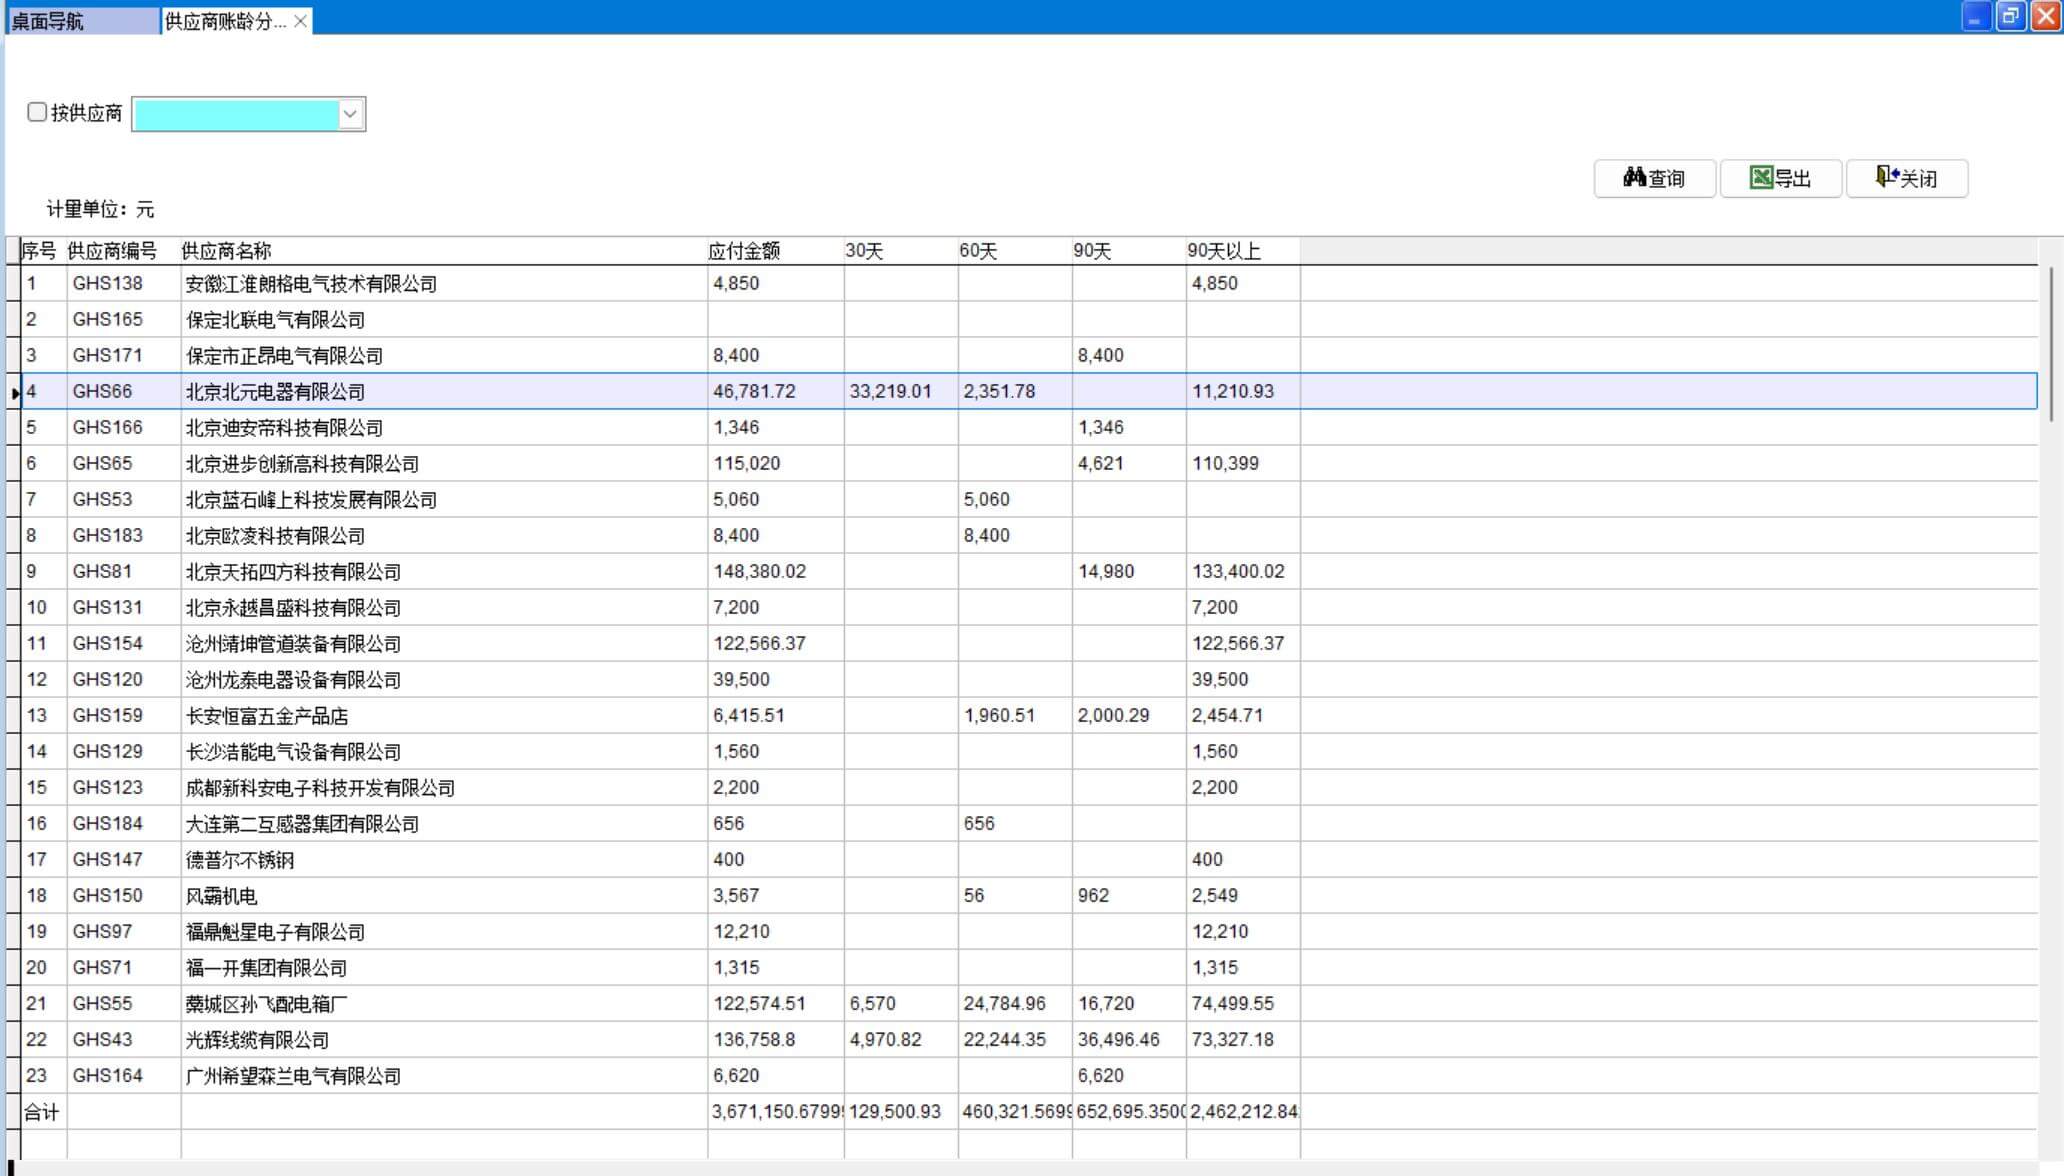This screenshot has height=1176, width=2064.
Task: Close the 供应商账龄分析 tab with its X
Action: pos(300,21)
